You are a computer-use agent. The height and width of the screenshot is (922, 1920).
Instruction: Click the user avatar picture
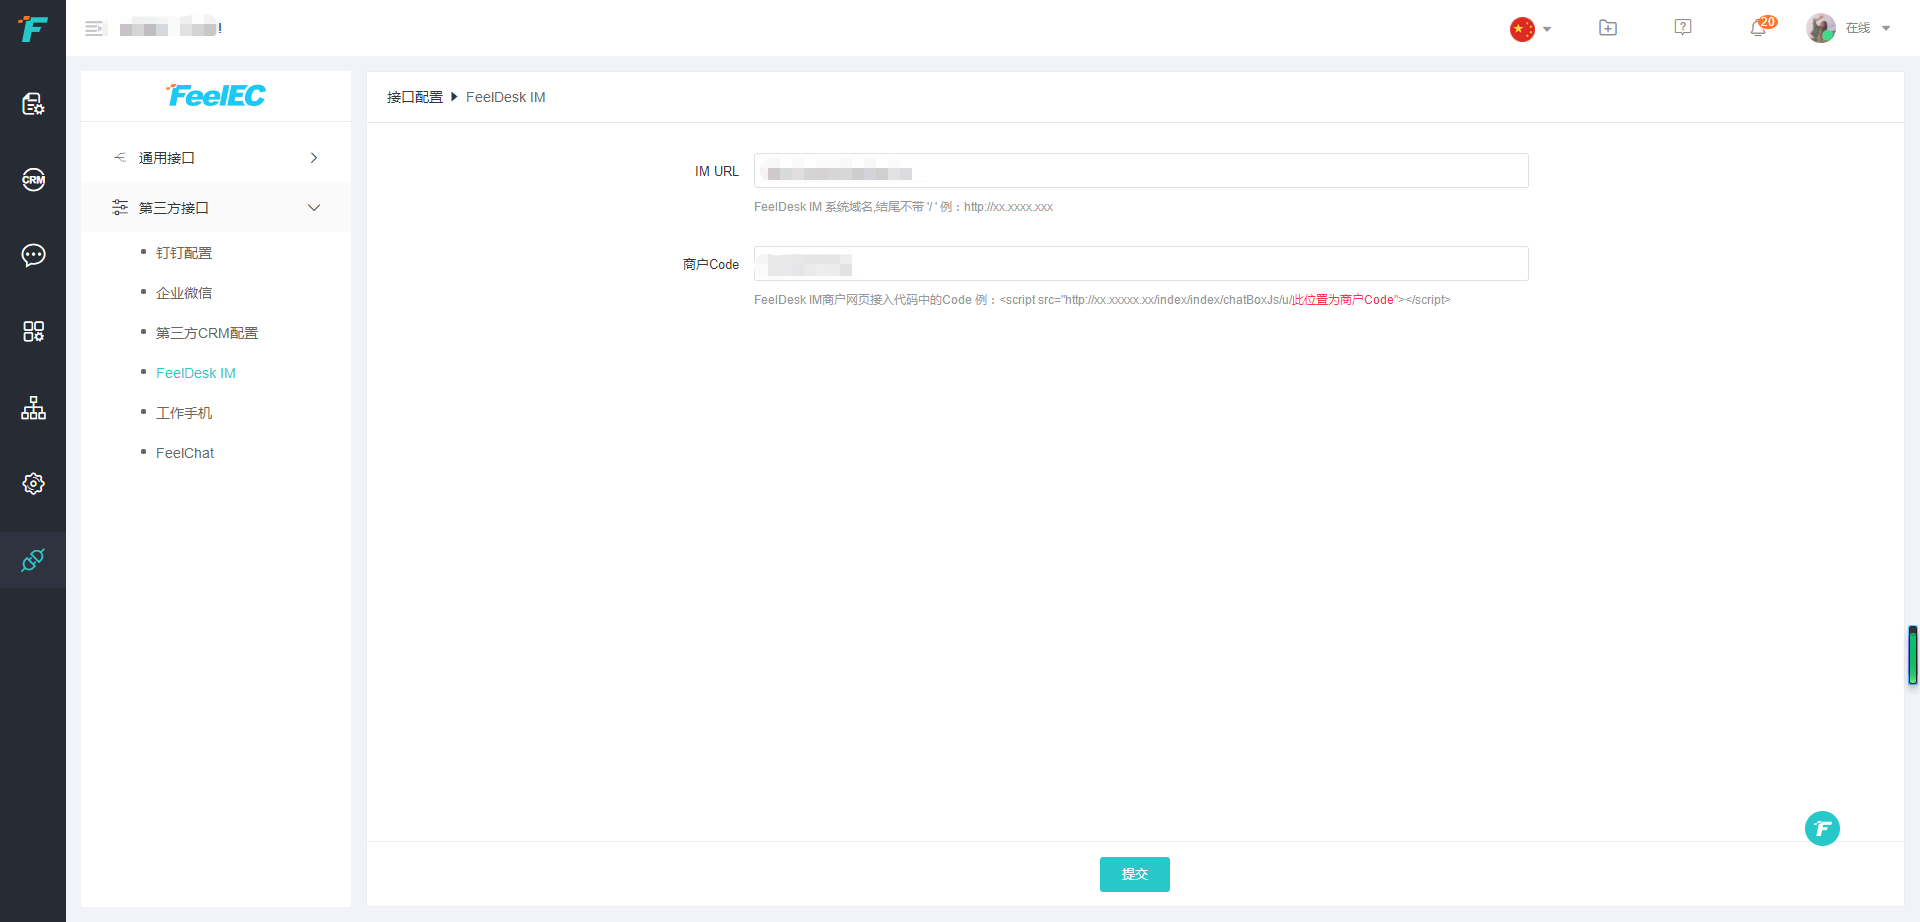(x=1821, y=28)
